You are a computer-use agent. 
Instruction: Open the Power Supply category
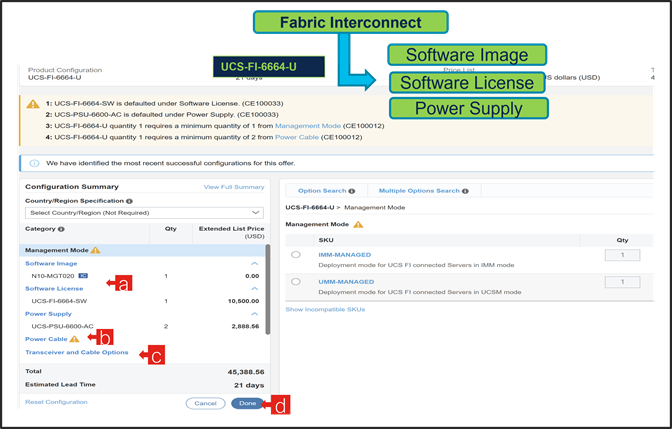[48, 314]
